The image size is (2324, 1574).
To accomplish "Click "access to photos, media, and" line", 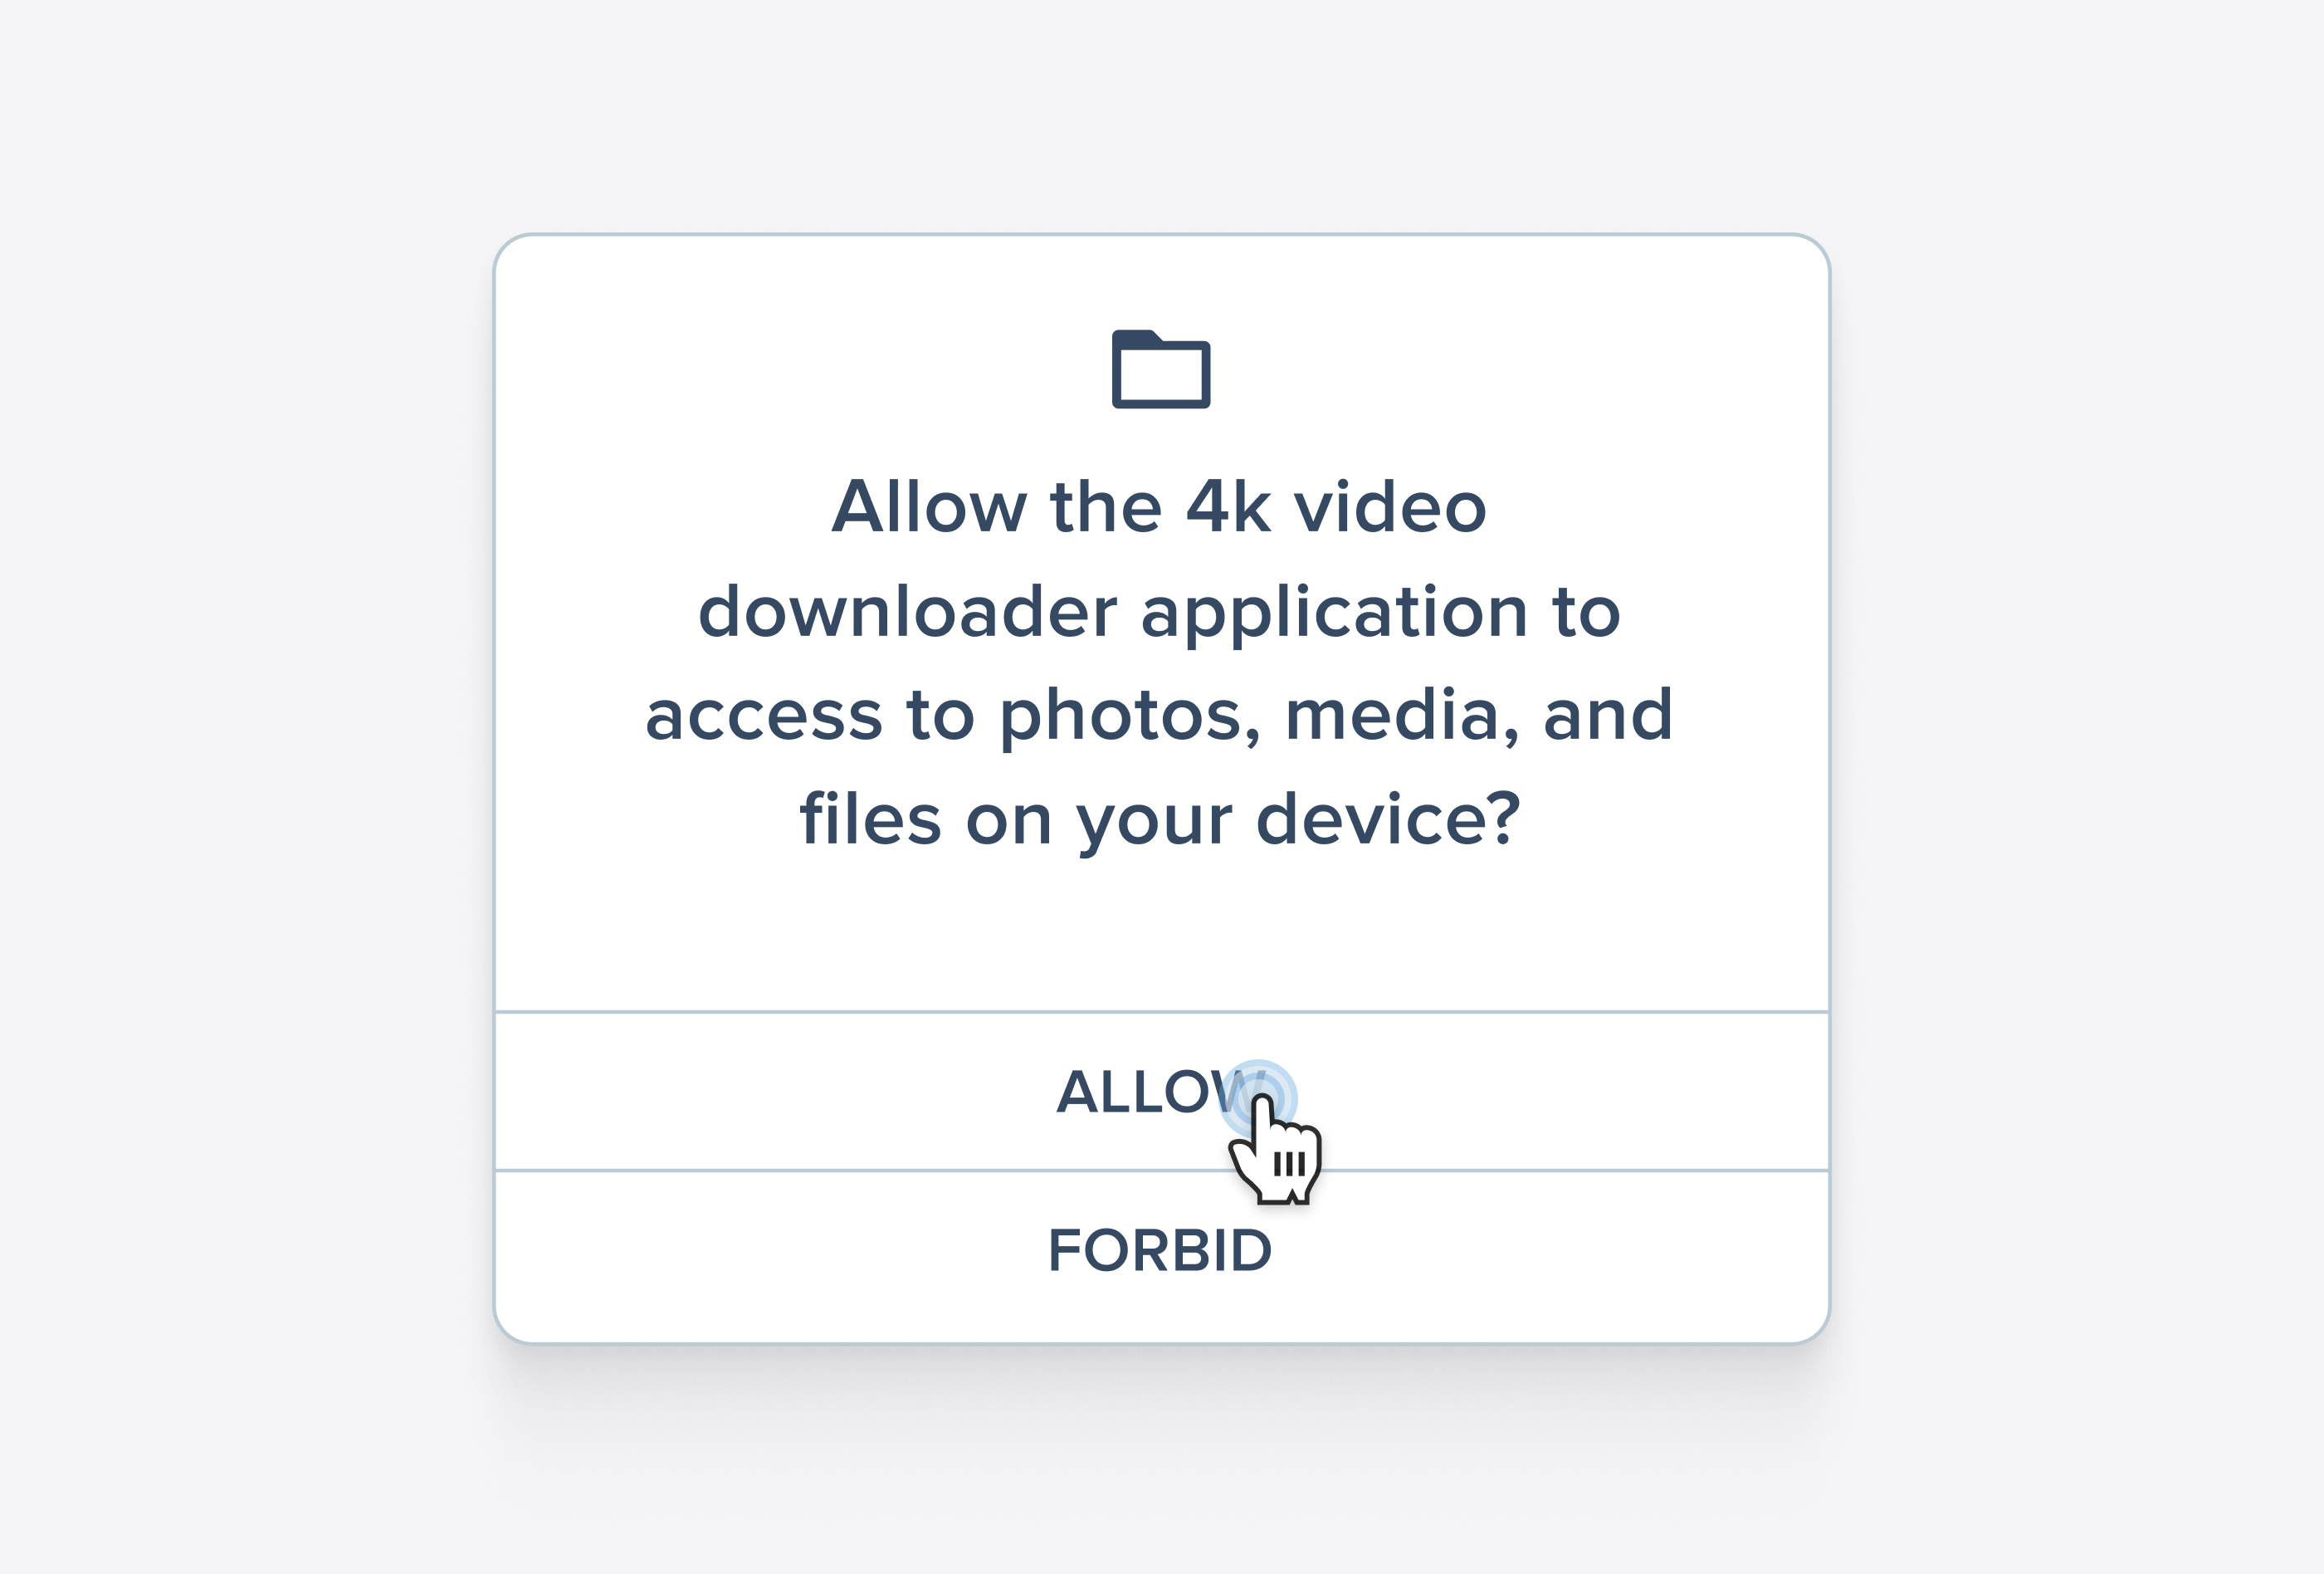I will pos(1160,715).
